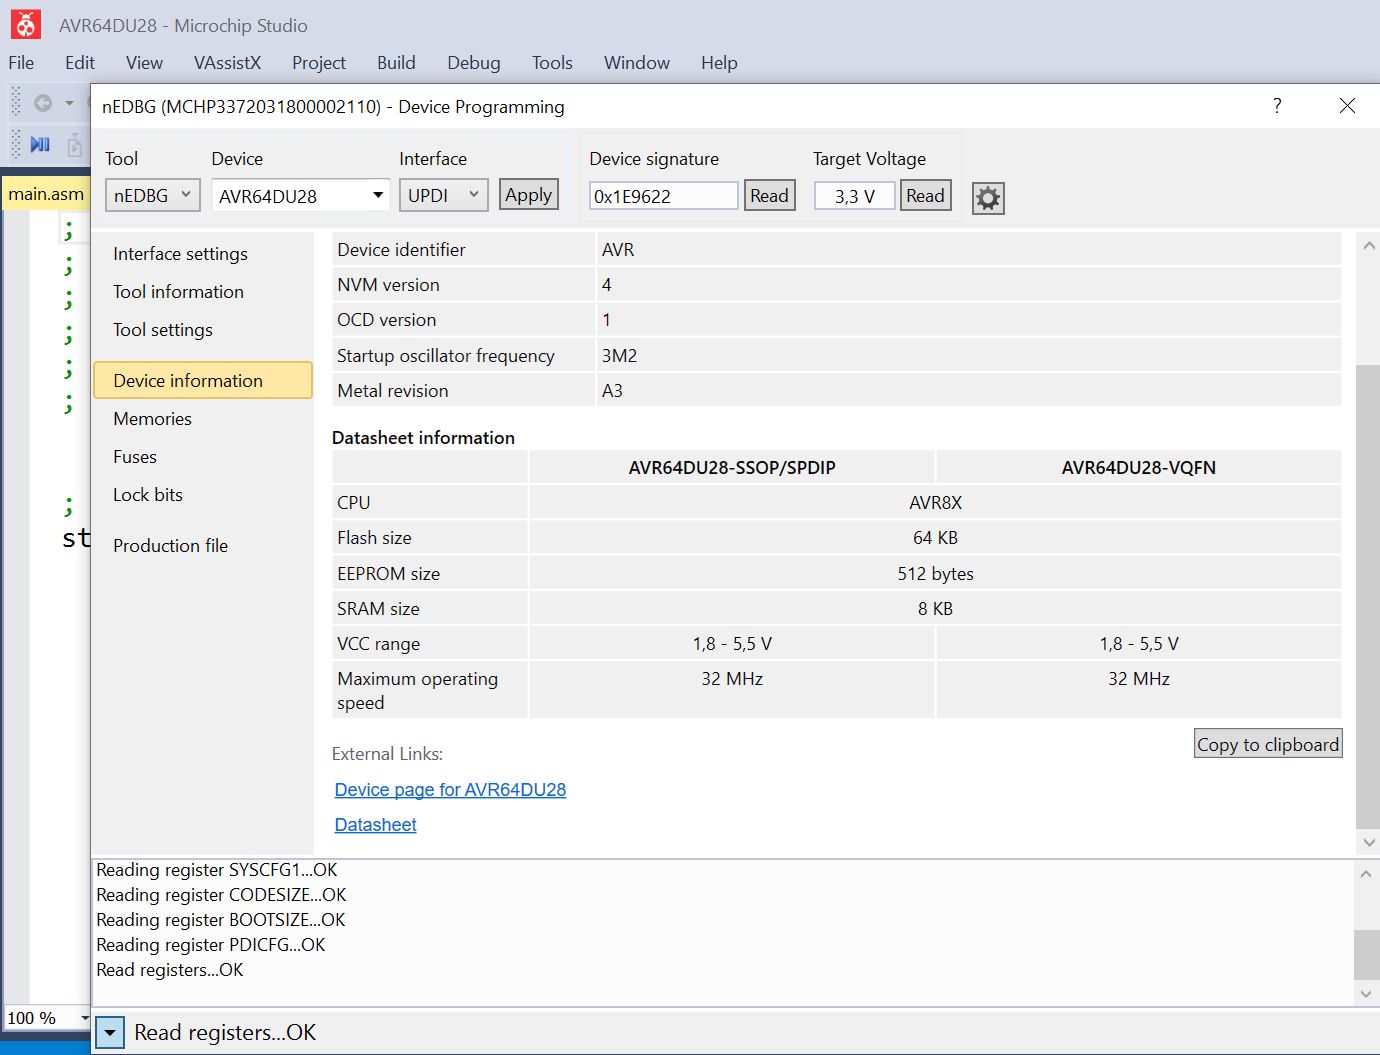This screenshot has height=1055, width=1380.
Task: Click NVM version value 4
Action: tap(606, 285)
